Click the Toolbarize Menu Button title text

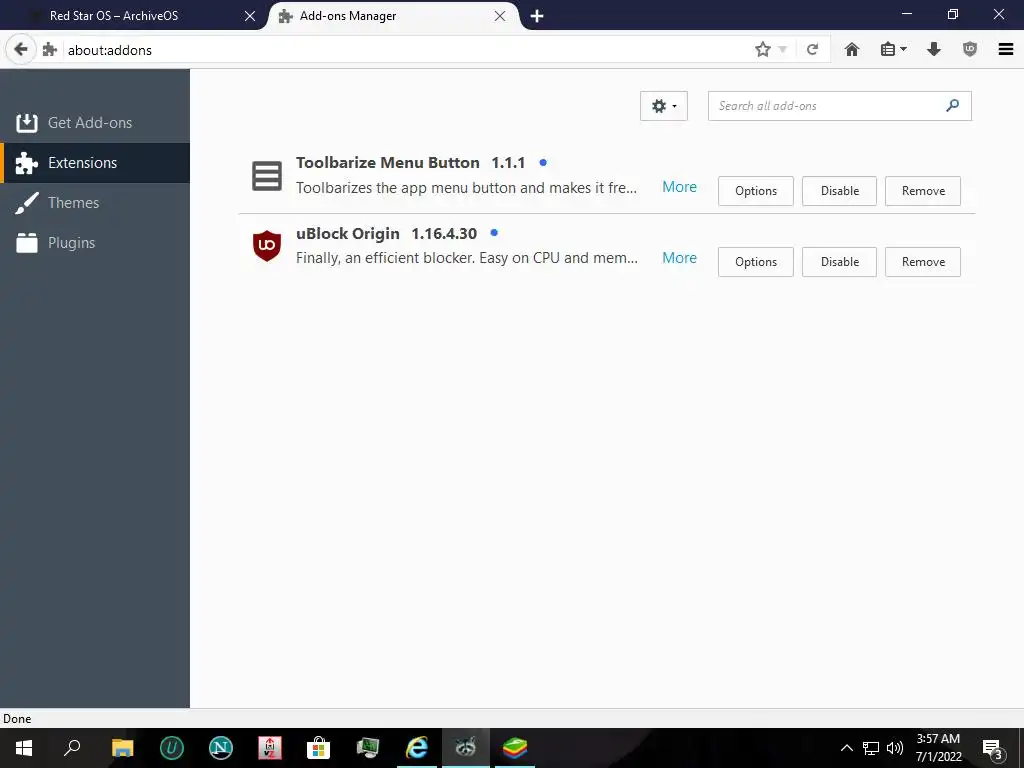point(387,163)
